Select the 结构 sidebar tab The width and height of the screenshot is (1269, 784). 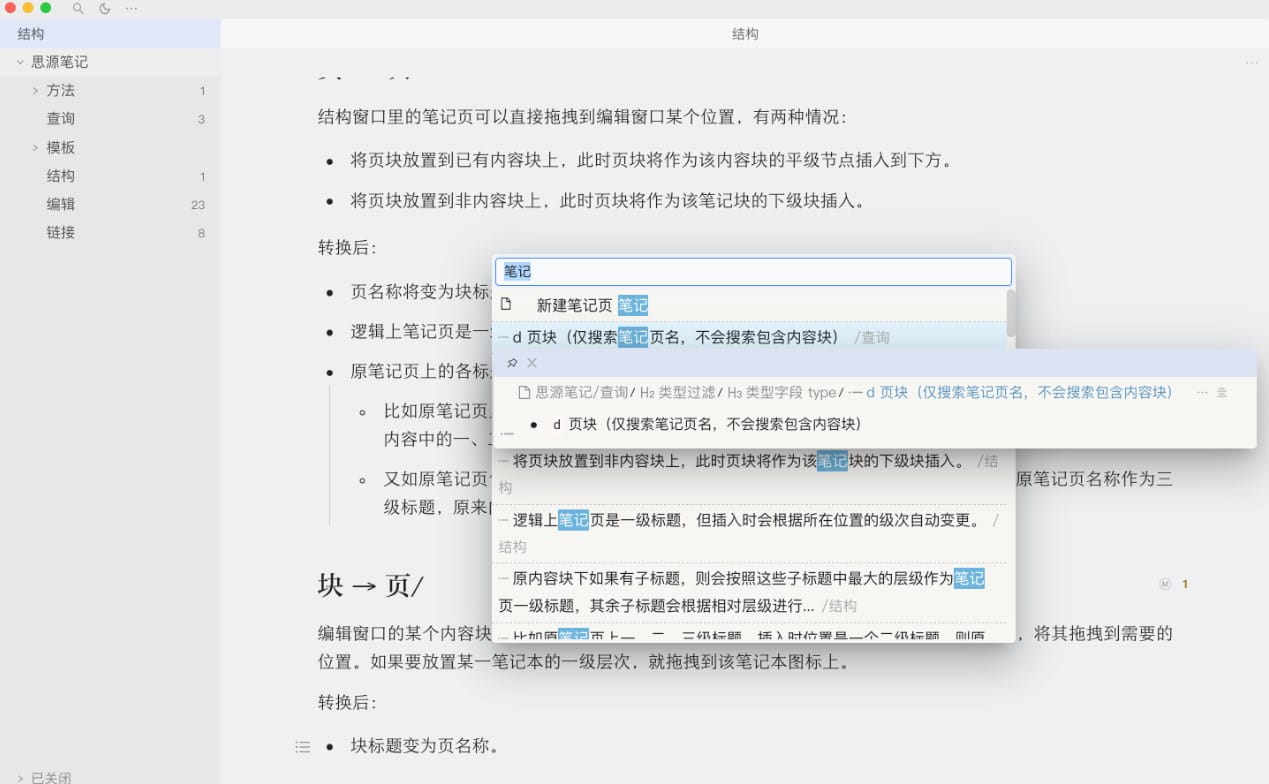(29, 33)
